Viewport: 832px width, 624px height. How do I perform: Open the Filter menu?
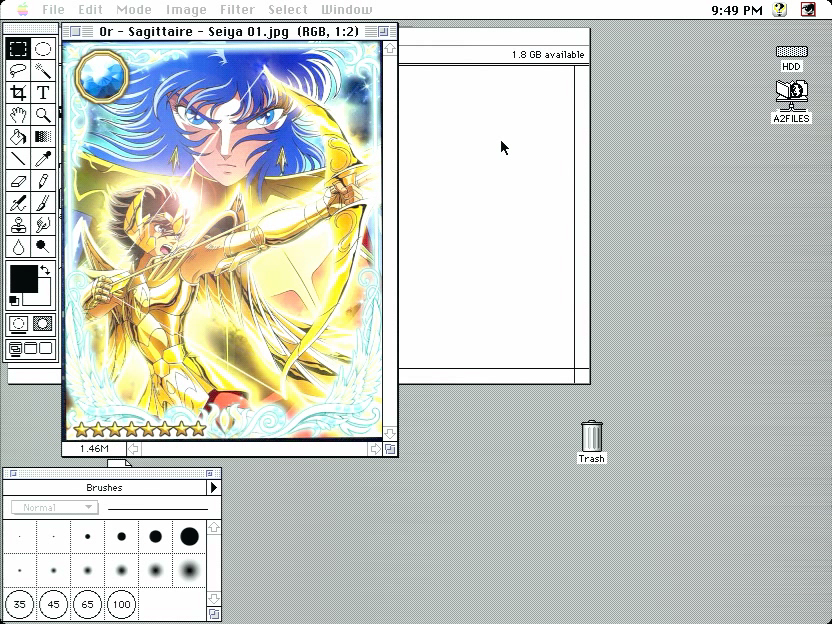[237, 10]
